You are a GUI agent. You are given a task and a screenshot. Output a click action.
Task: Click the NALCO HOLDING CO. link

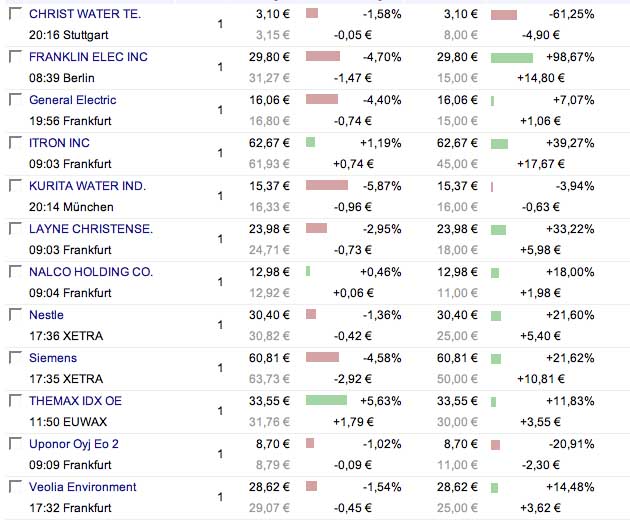pos(91,272)
